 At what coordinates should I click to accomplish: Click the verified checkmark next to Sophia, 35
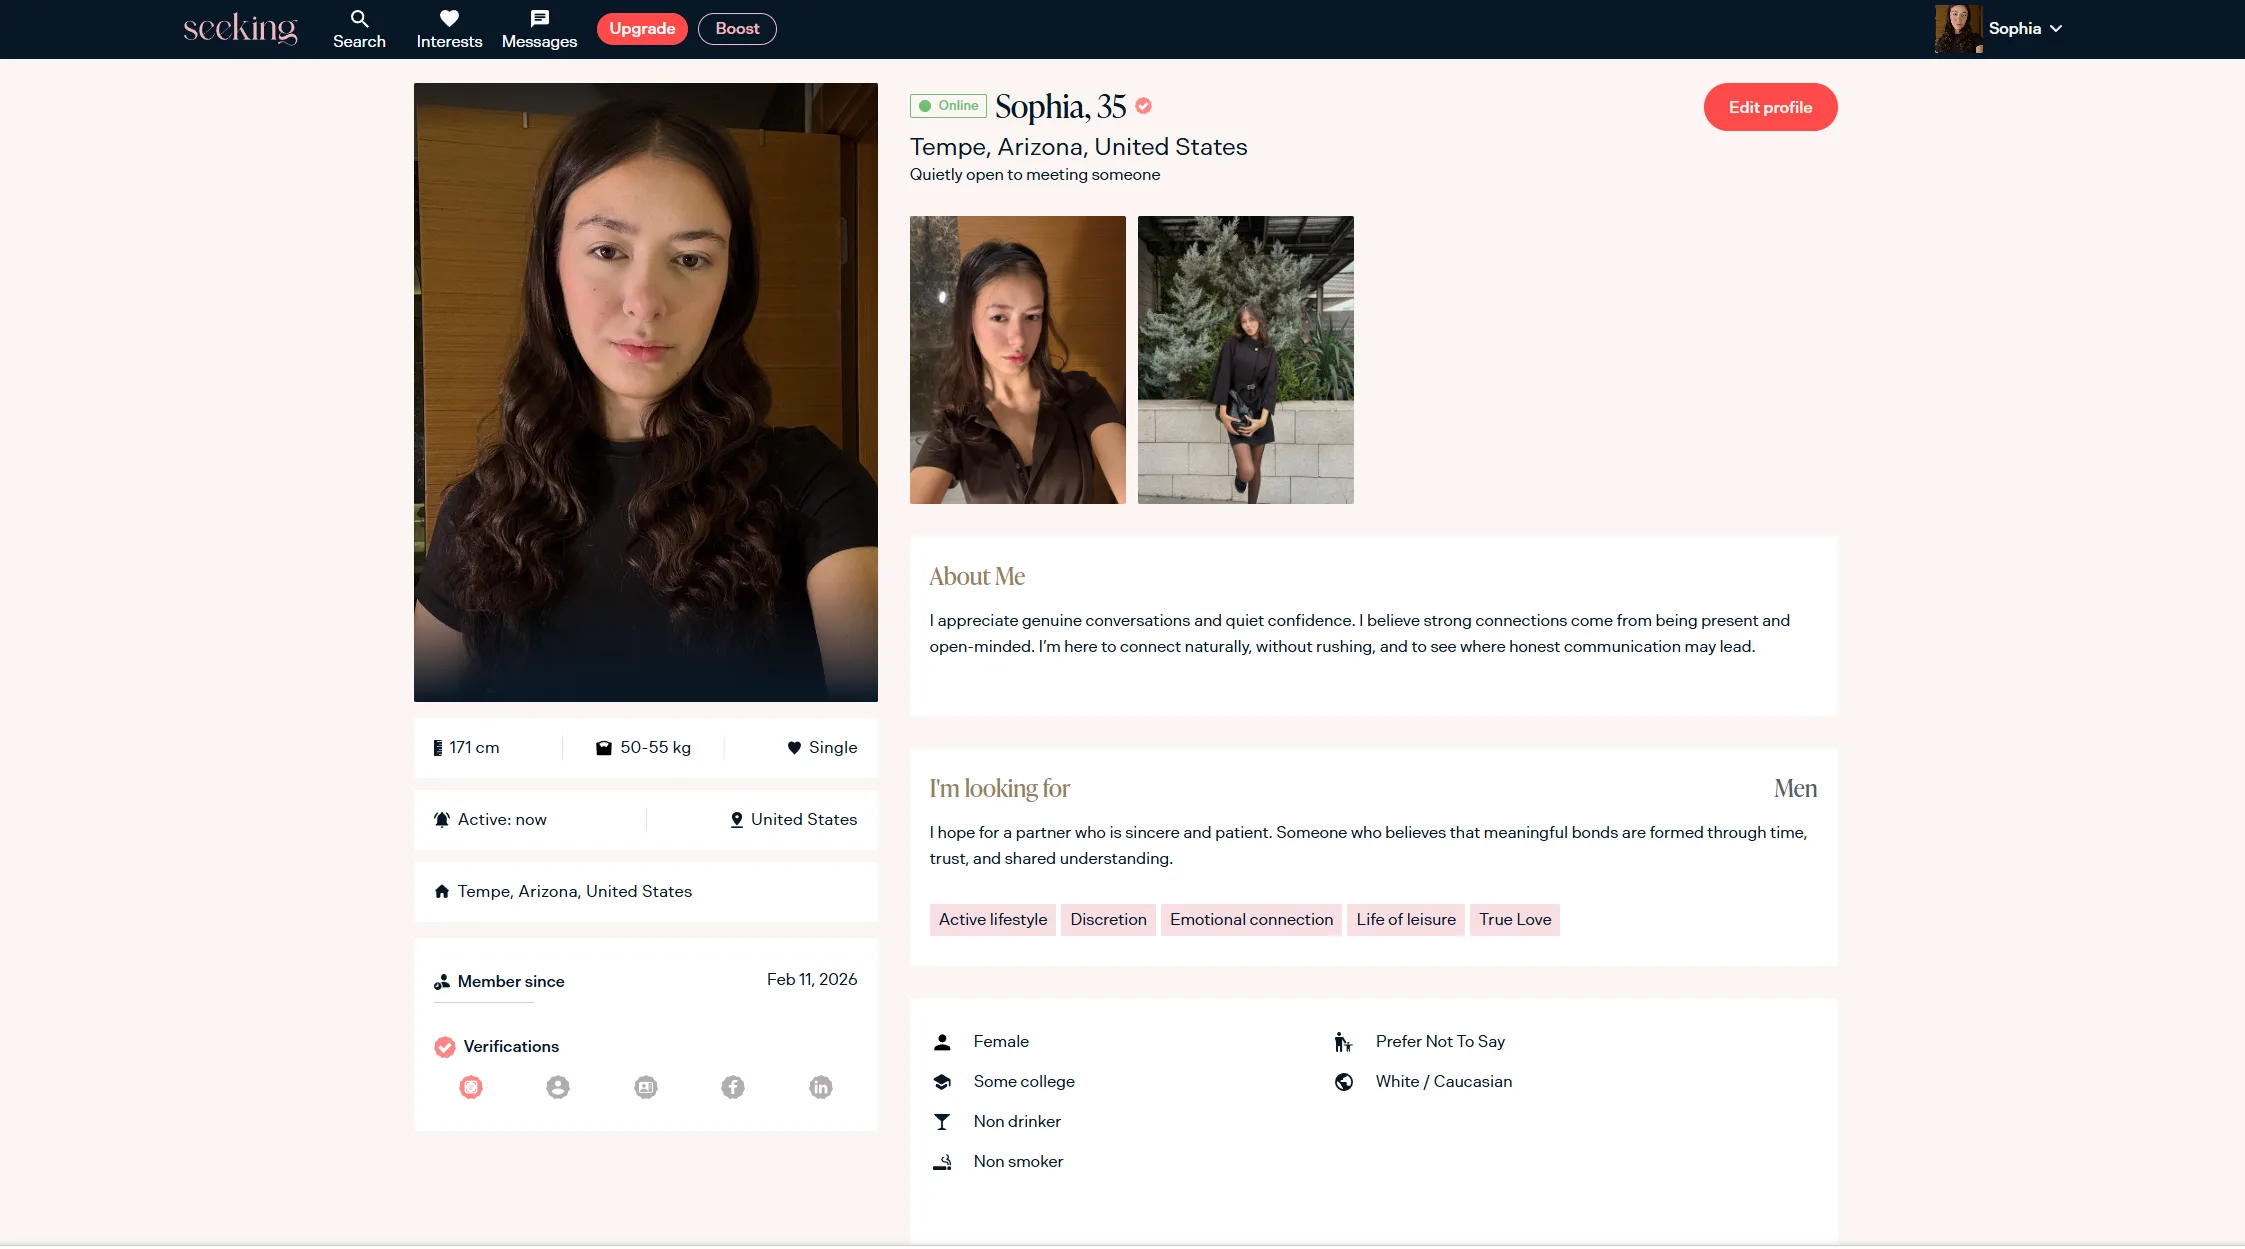1144,106
